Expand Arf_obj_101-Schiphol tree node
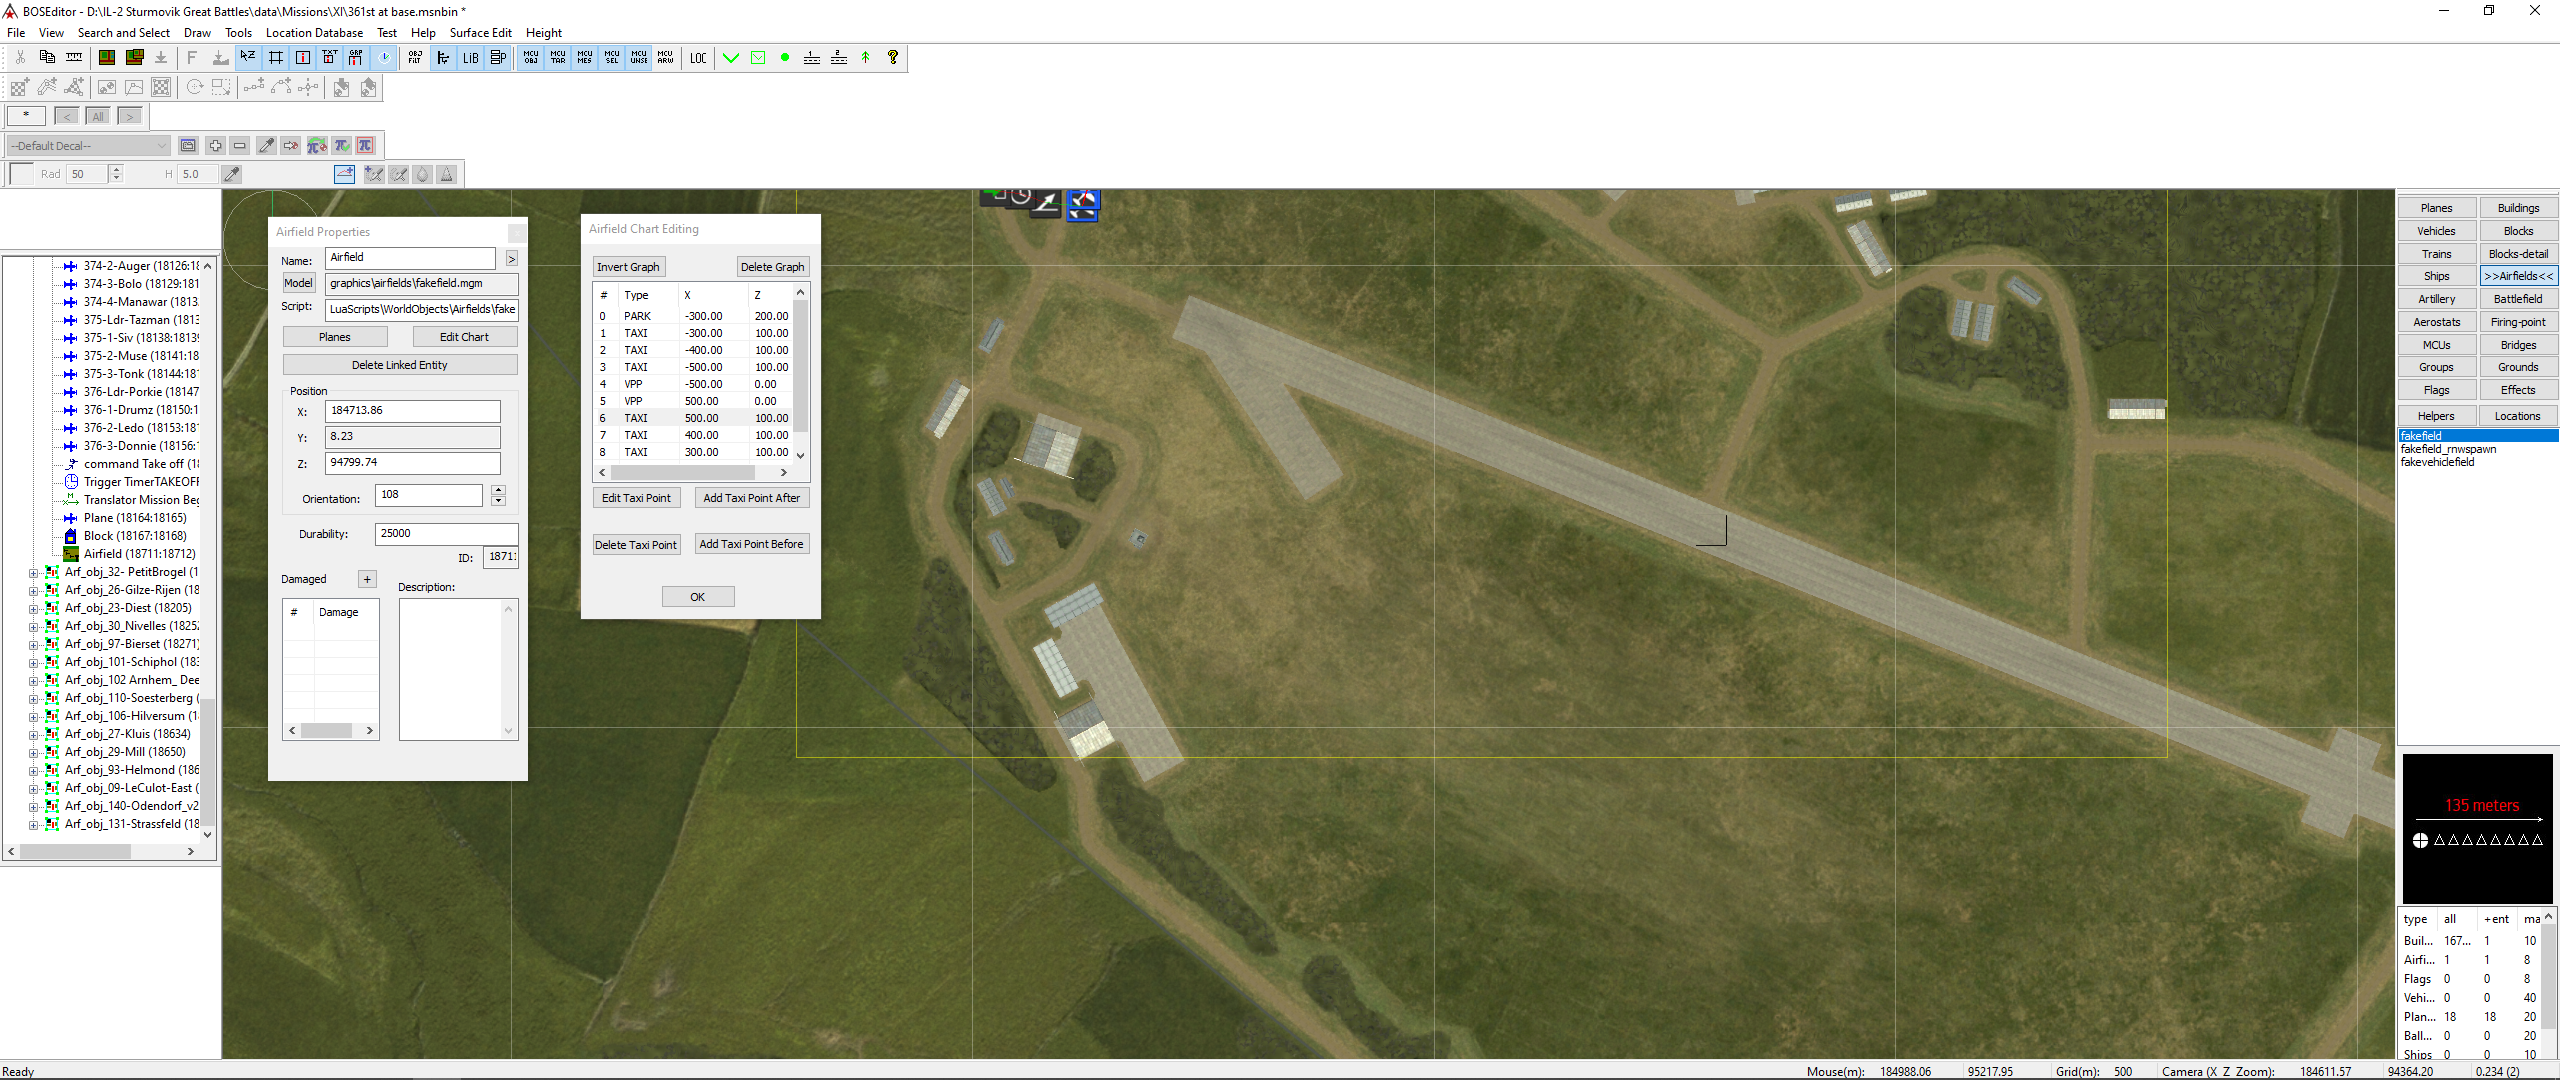Screen dimensions: 2560x1080 click(x=33, y=663)
